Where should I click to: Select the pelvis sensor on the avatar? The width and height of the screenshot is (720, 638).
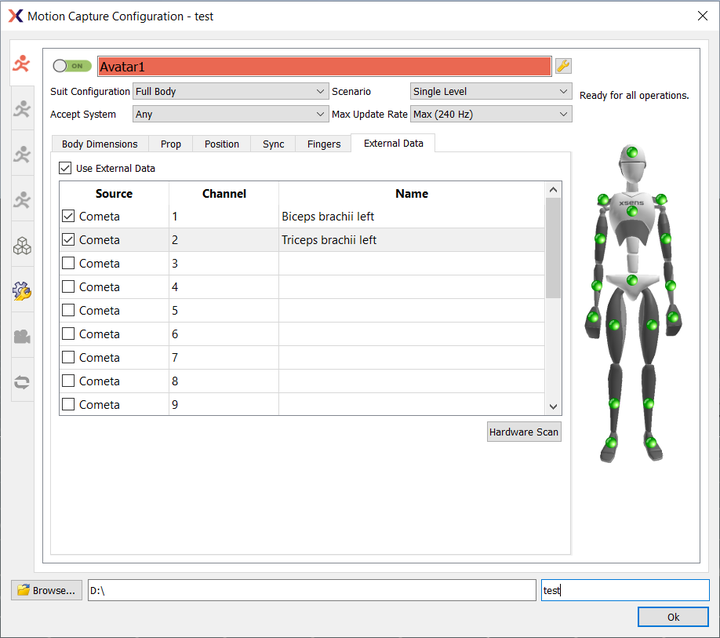click(x=632, y=280)
